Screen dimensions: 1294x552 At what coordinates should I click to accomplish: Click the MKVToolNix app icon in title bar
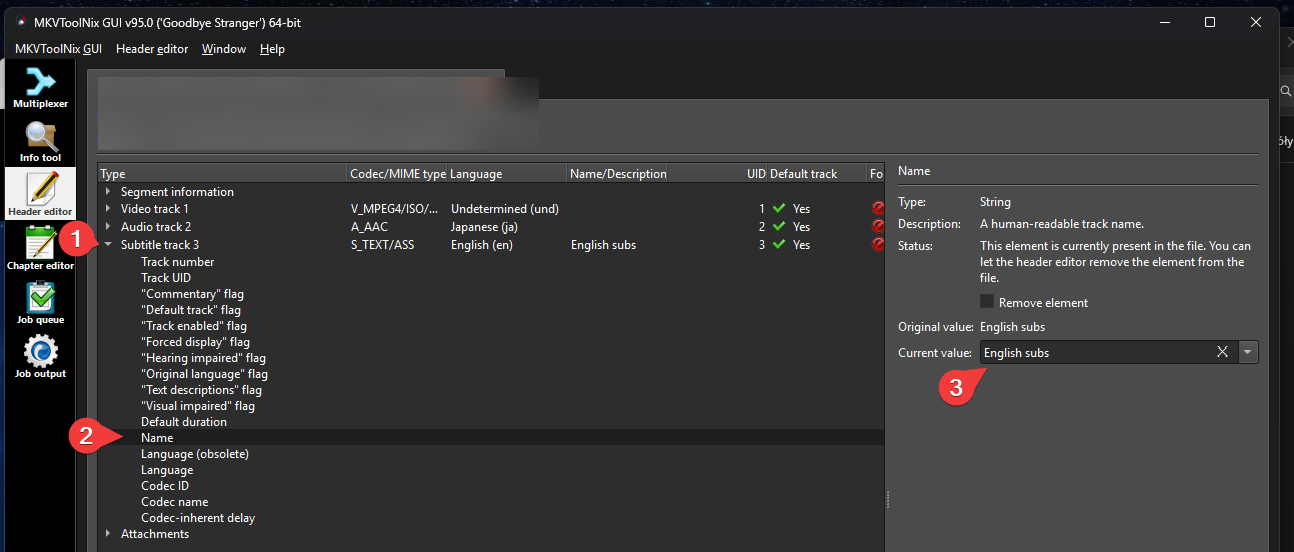21,22
